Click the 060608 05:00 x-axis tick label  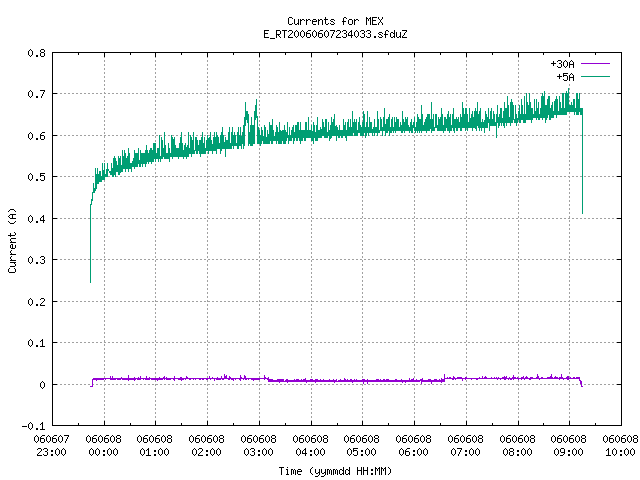(x=361, y=445)
